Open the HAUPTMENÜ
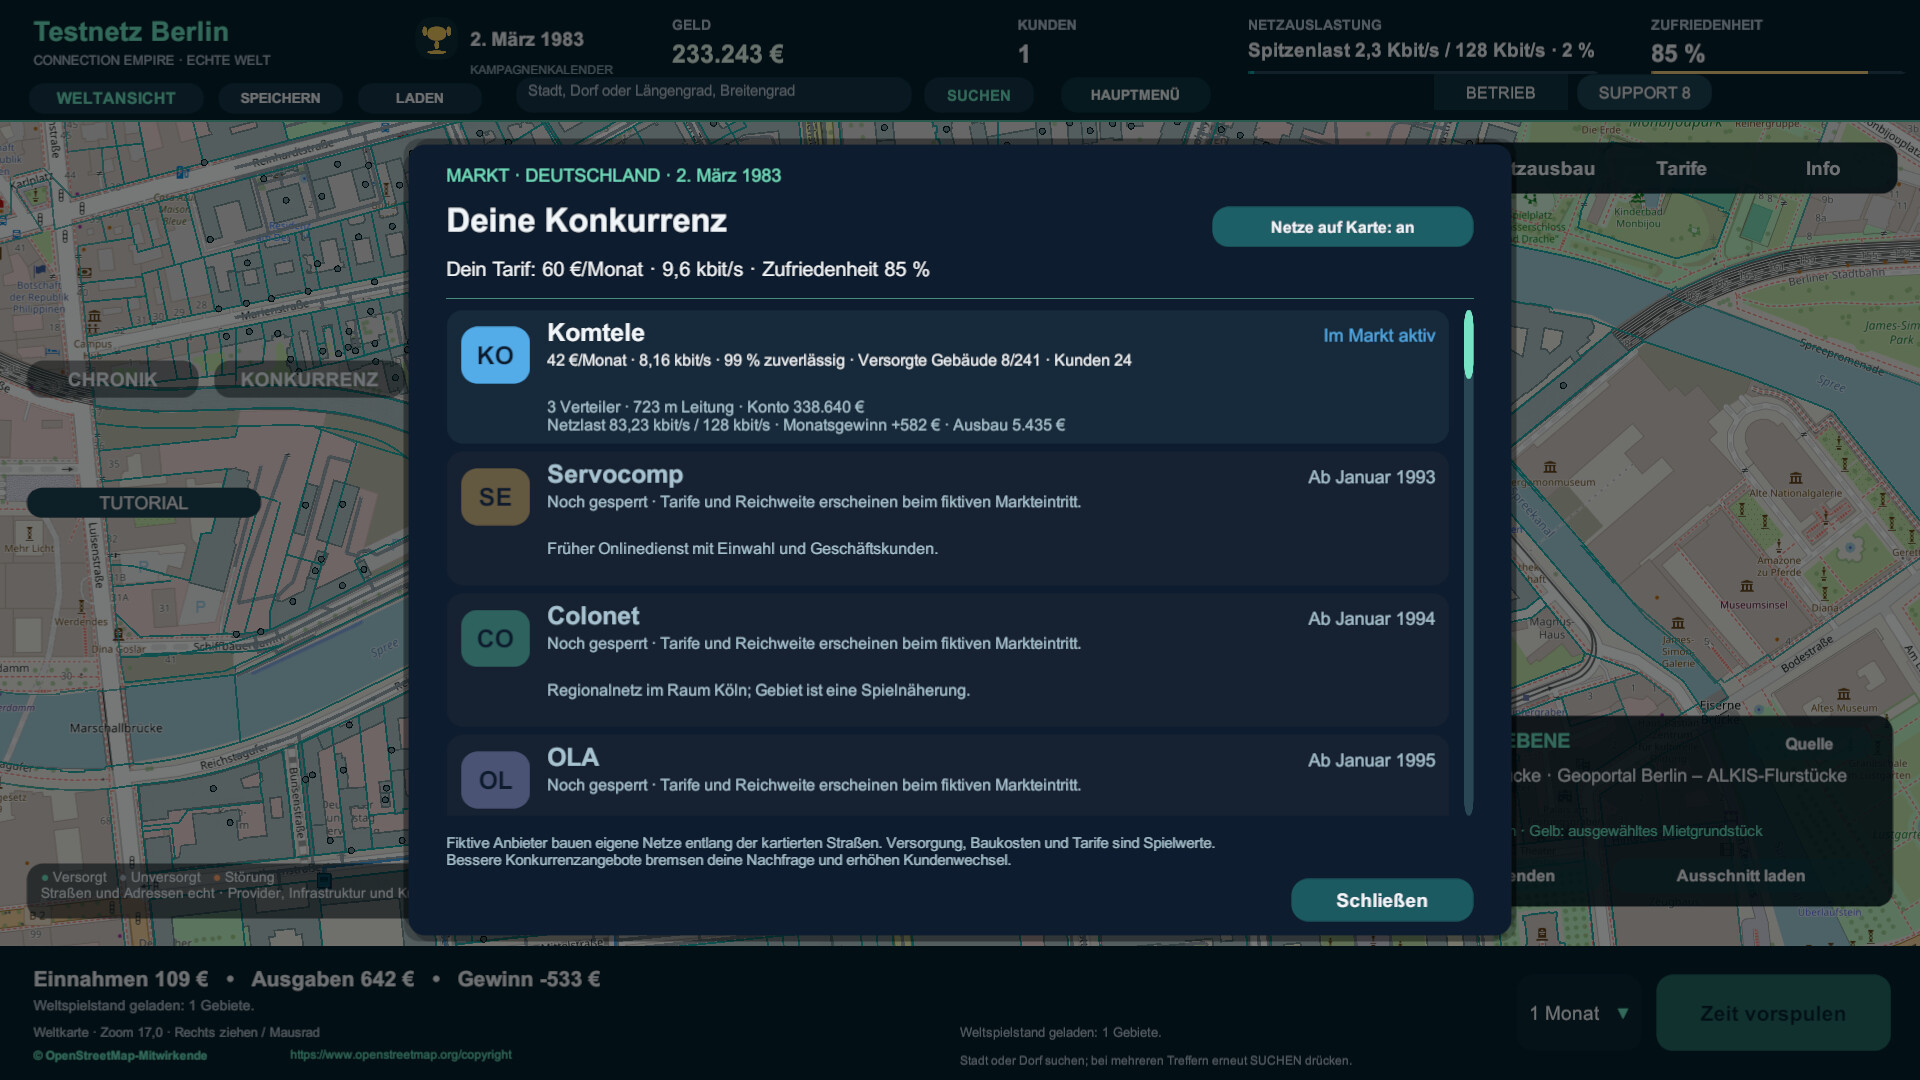The height and width of the screenshot is (1080, 1920). click(x=1135, y=95)
